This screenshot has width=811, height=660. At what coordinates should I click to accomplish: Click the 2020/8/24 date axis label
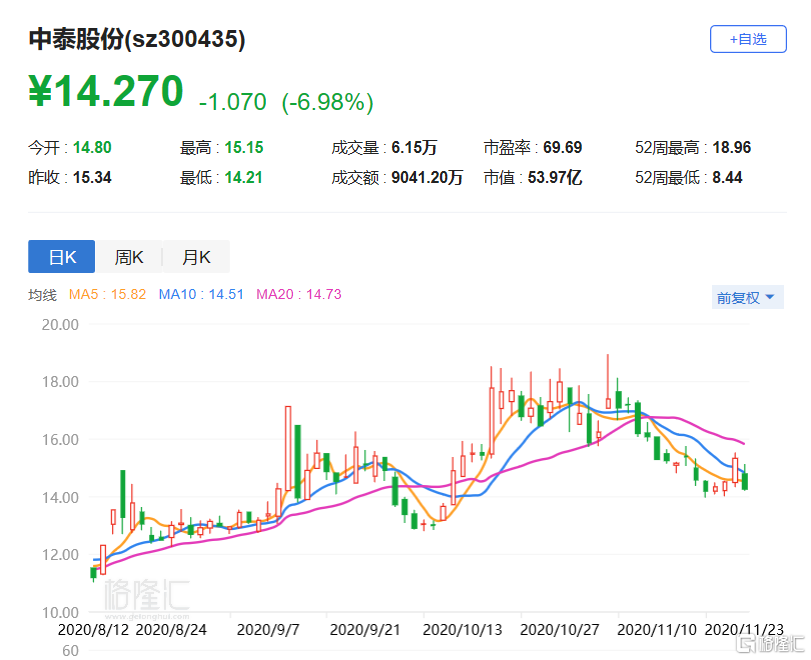coord(171,630)
